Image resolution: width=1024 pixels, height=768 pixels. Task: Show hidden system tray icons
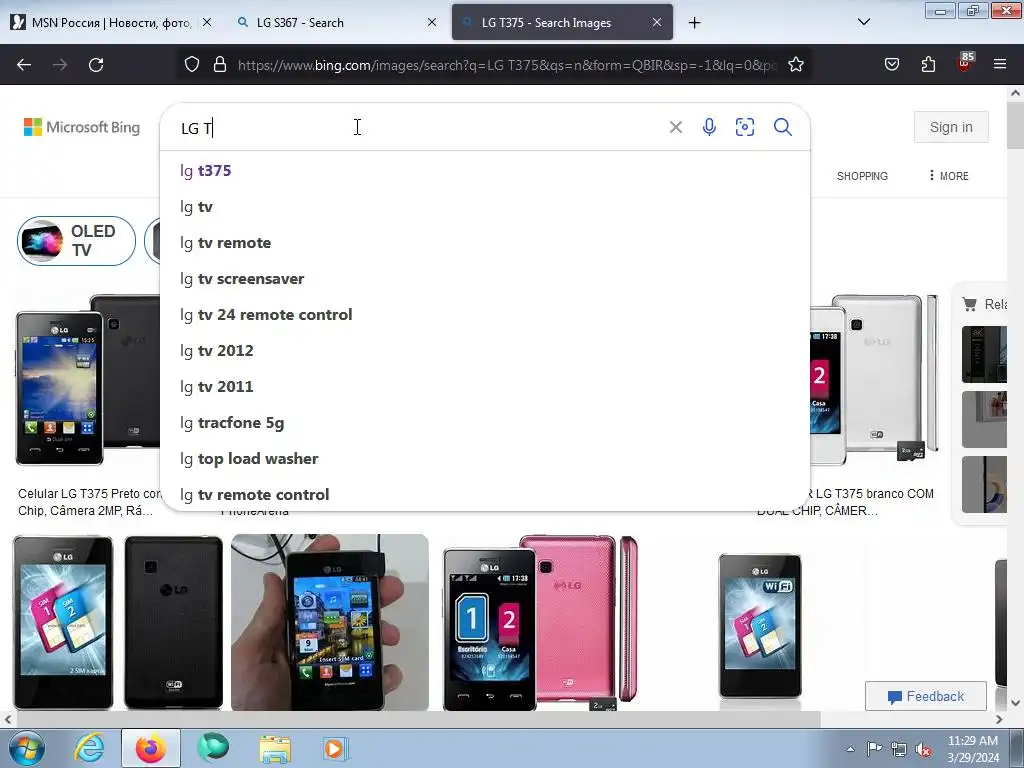pos(850,750)
